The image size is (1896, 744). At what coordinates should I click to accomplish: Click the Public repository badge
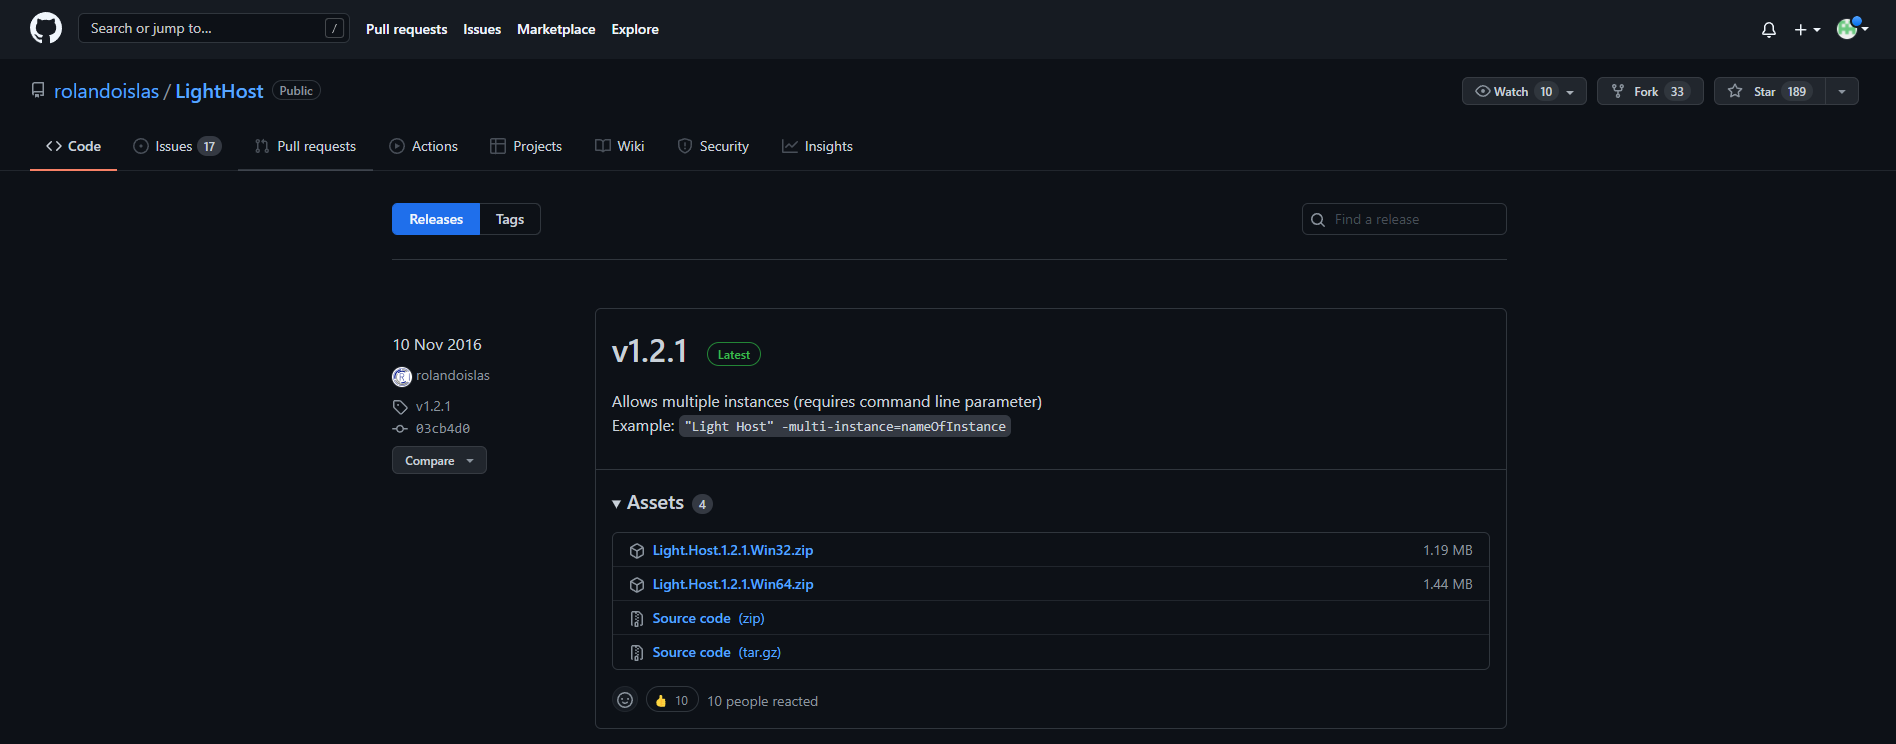pyautogui.click(x=296, y=90)
